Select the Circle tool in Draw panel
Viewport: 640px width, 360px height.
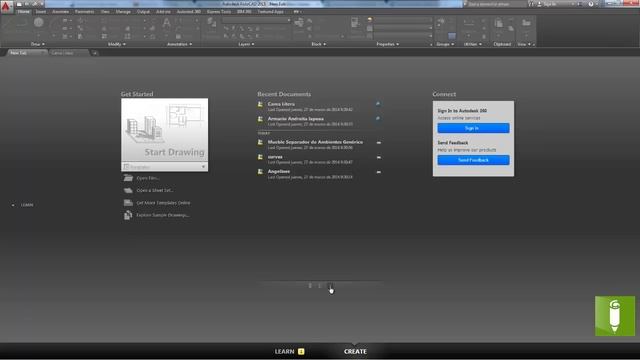[x=39, y=22]
